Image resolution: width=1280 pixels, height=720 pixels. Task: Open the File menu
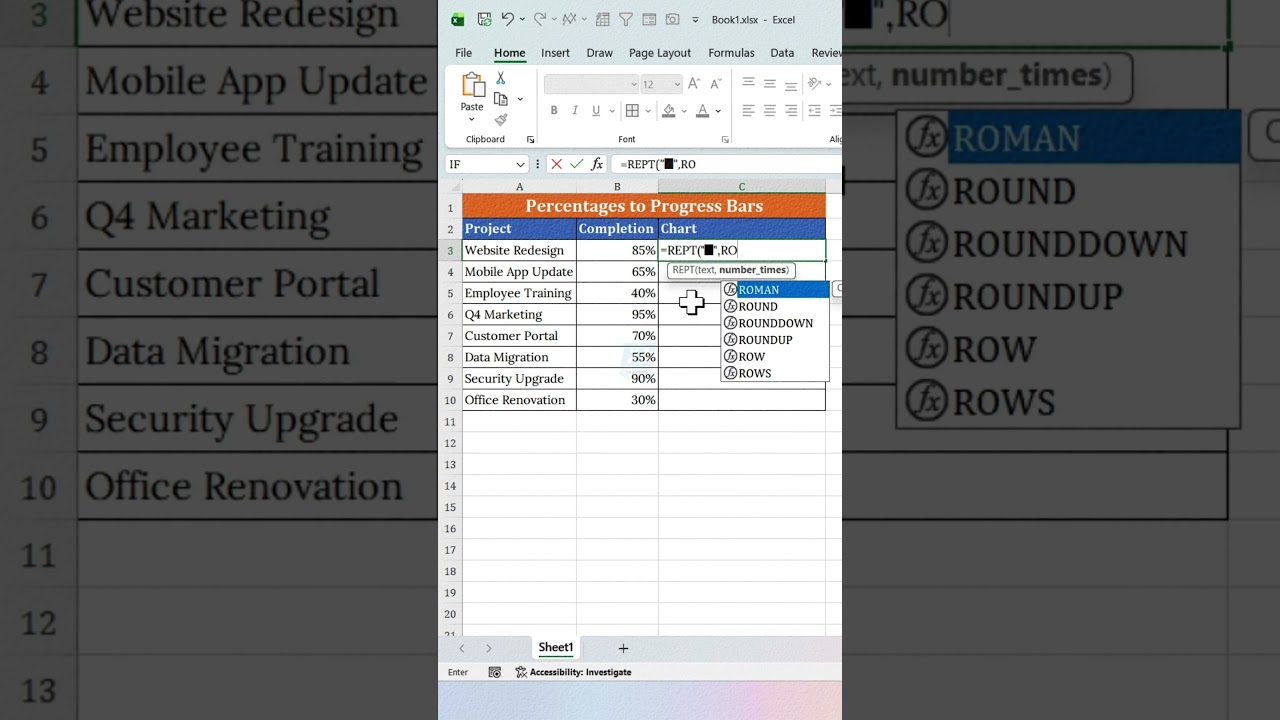tap(464, 53)
